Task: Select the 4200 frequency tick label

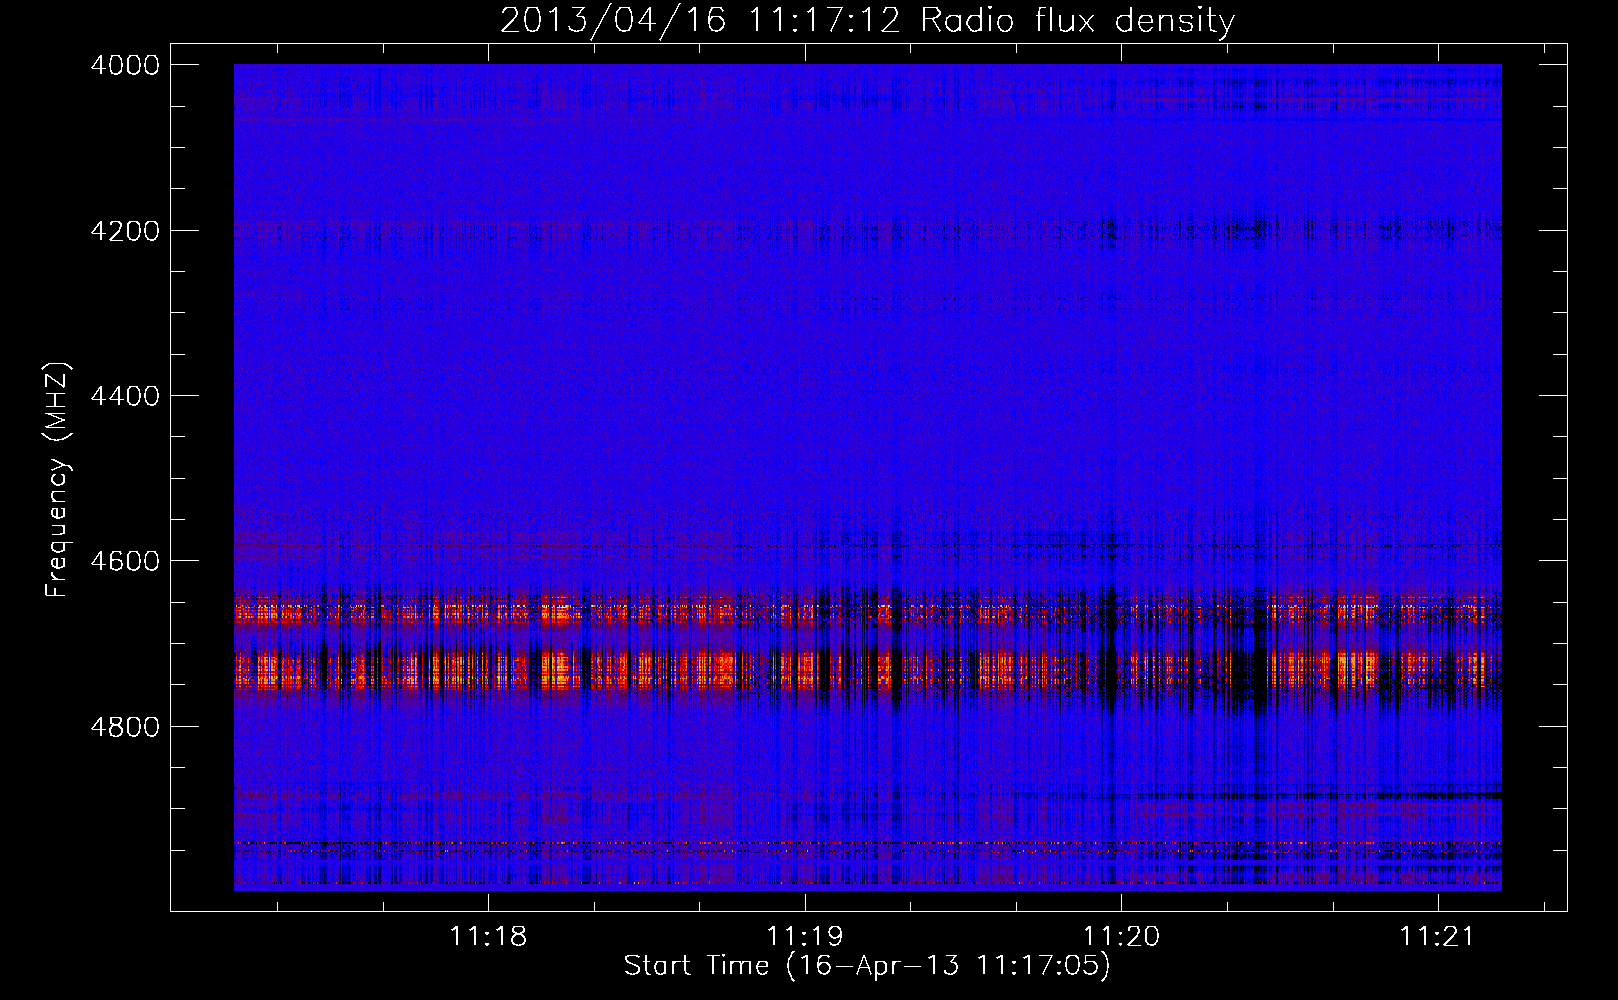Action: pyautogui.click(x=125, y=231)
